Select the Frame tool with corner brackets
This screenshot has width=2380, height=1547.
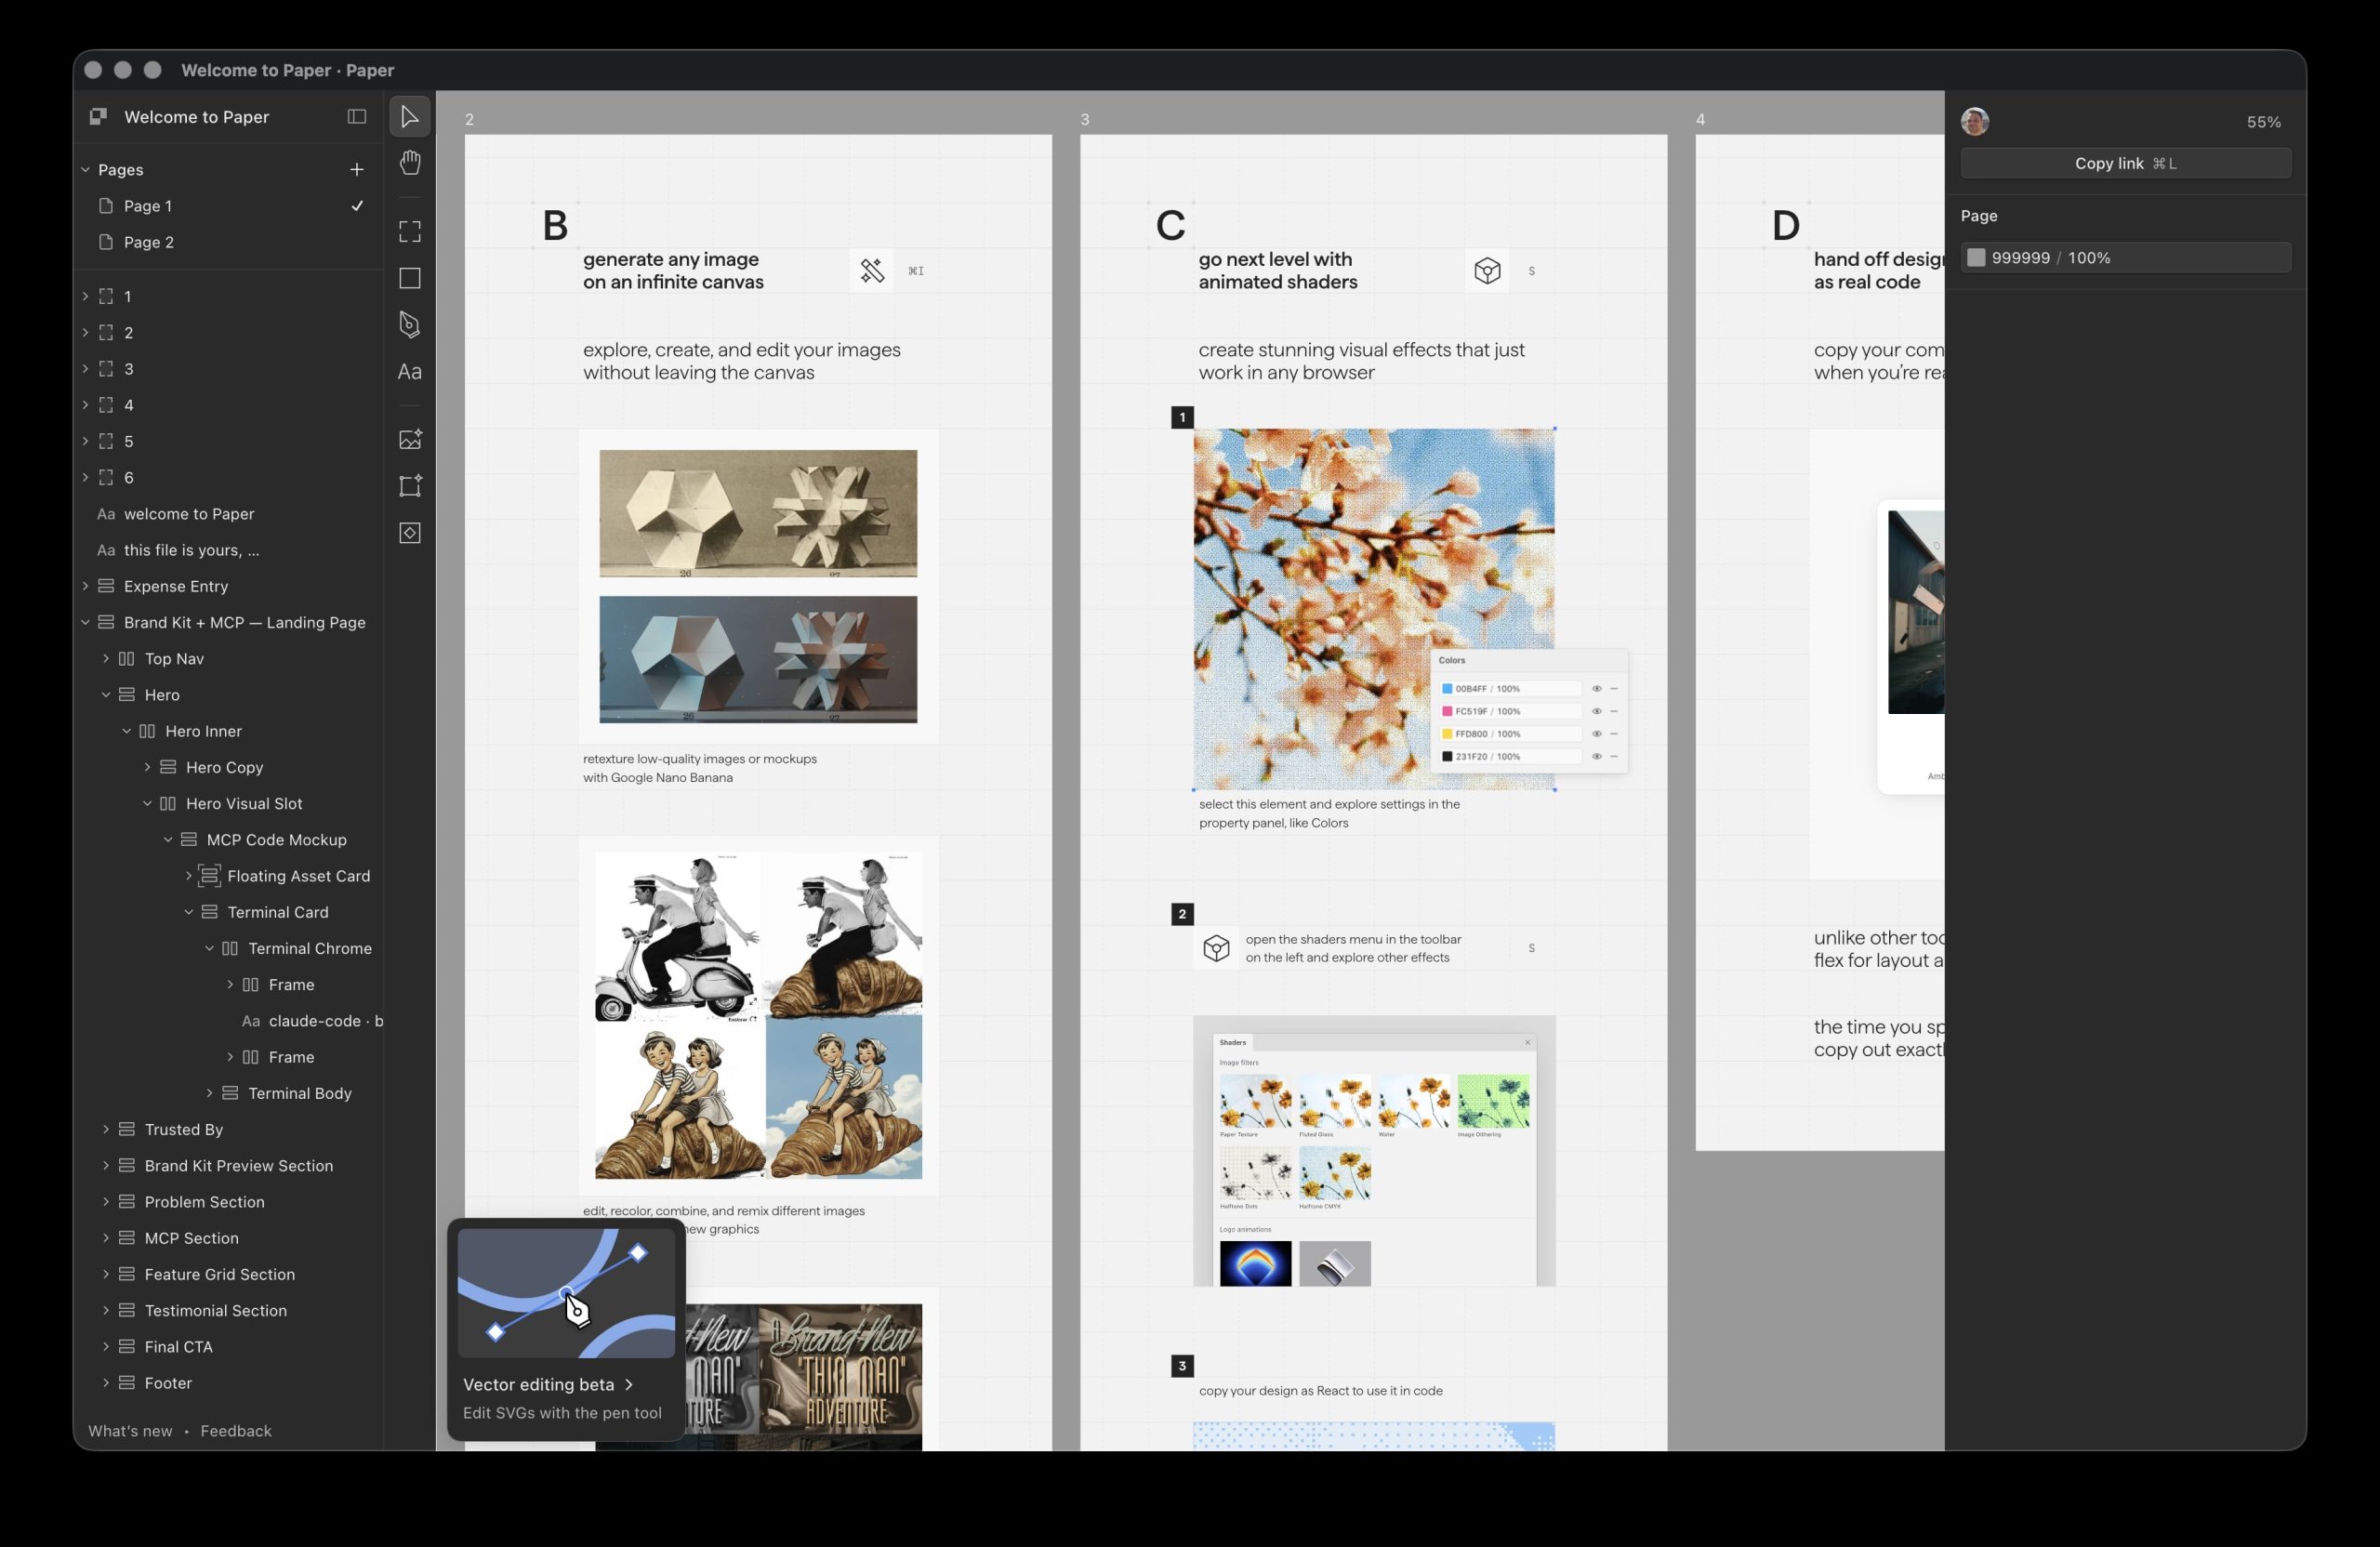point(410,232)
